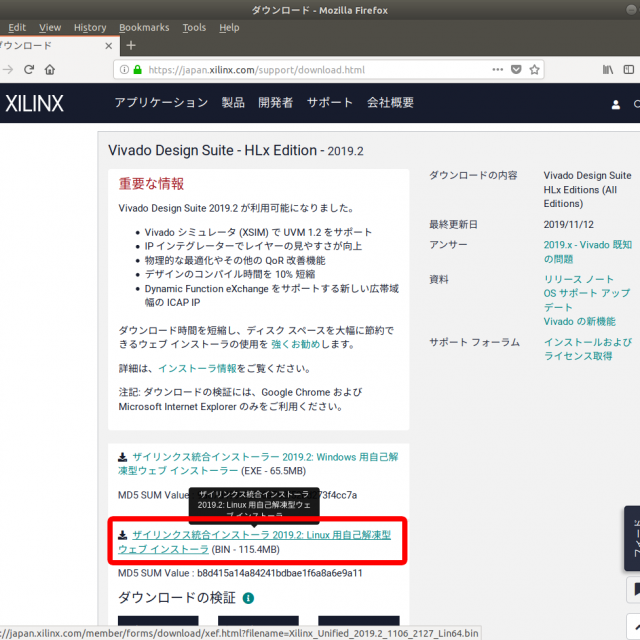The width and height of the screenshot is (640, 640).
Task: Expand the サポート navigation menu
Action: coord(329,103)
